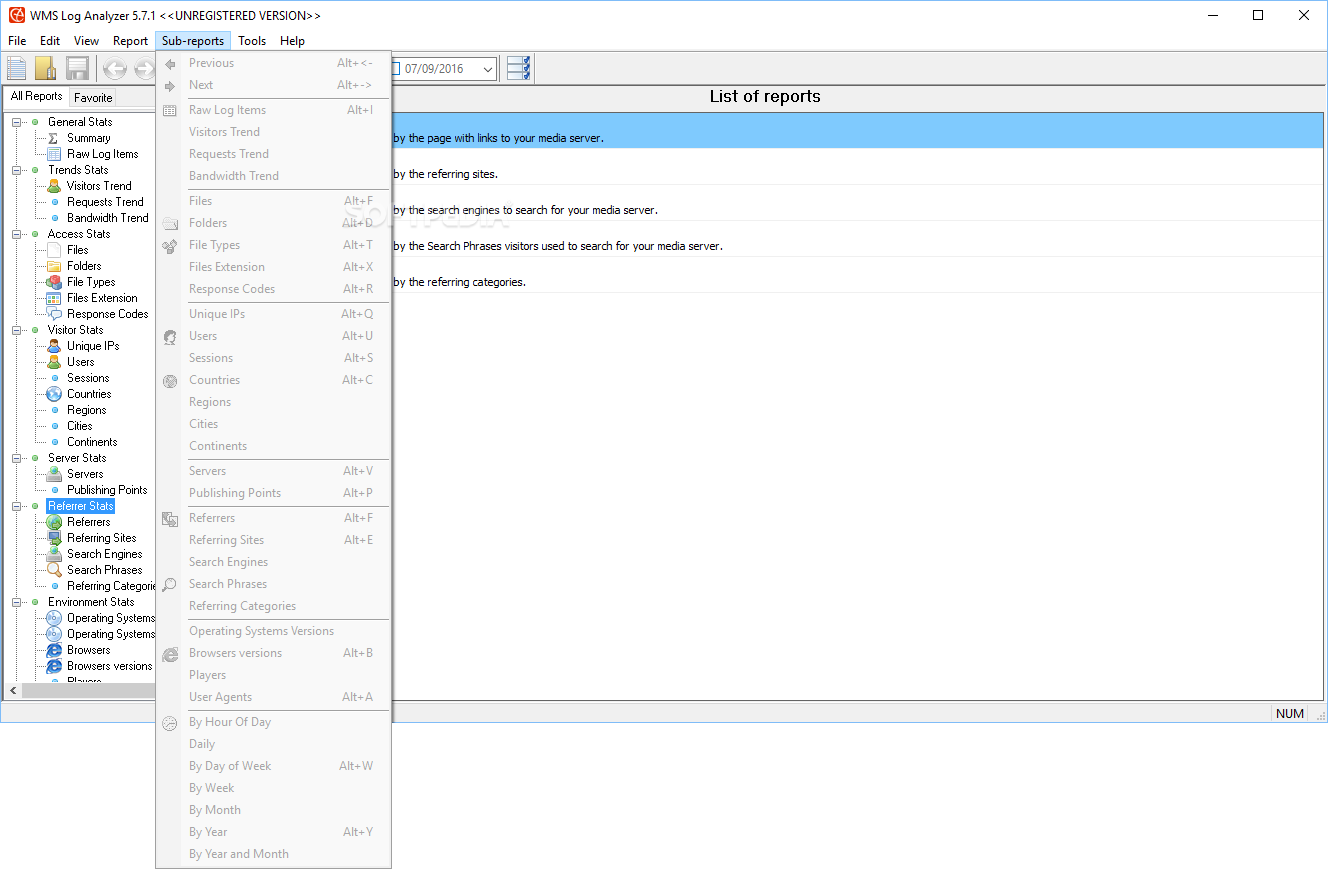Open the Tools menu
Viewport: 1328px width, 869px height.
point(252,41)
